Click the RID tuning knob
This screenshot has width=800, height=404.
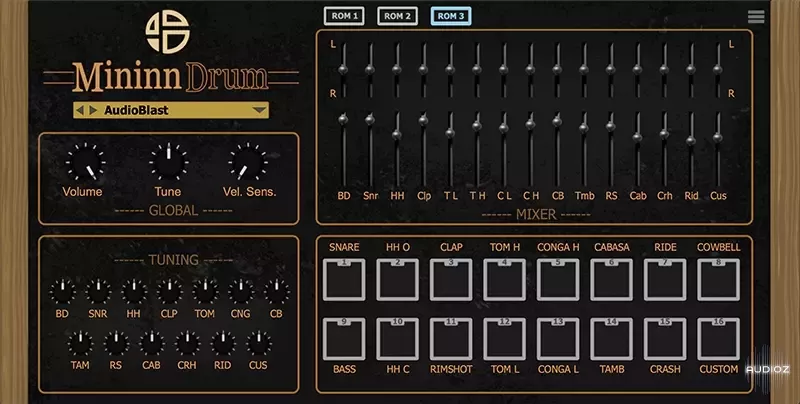click(223, 343)
